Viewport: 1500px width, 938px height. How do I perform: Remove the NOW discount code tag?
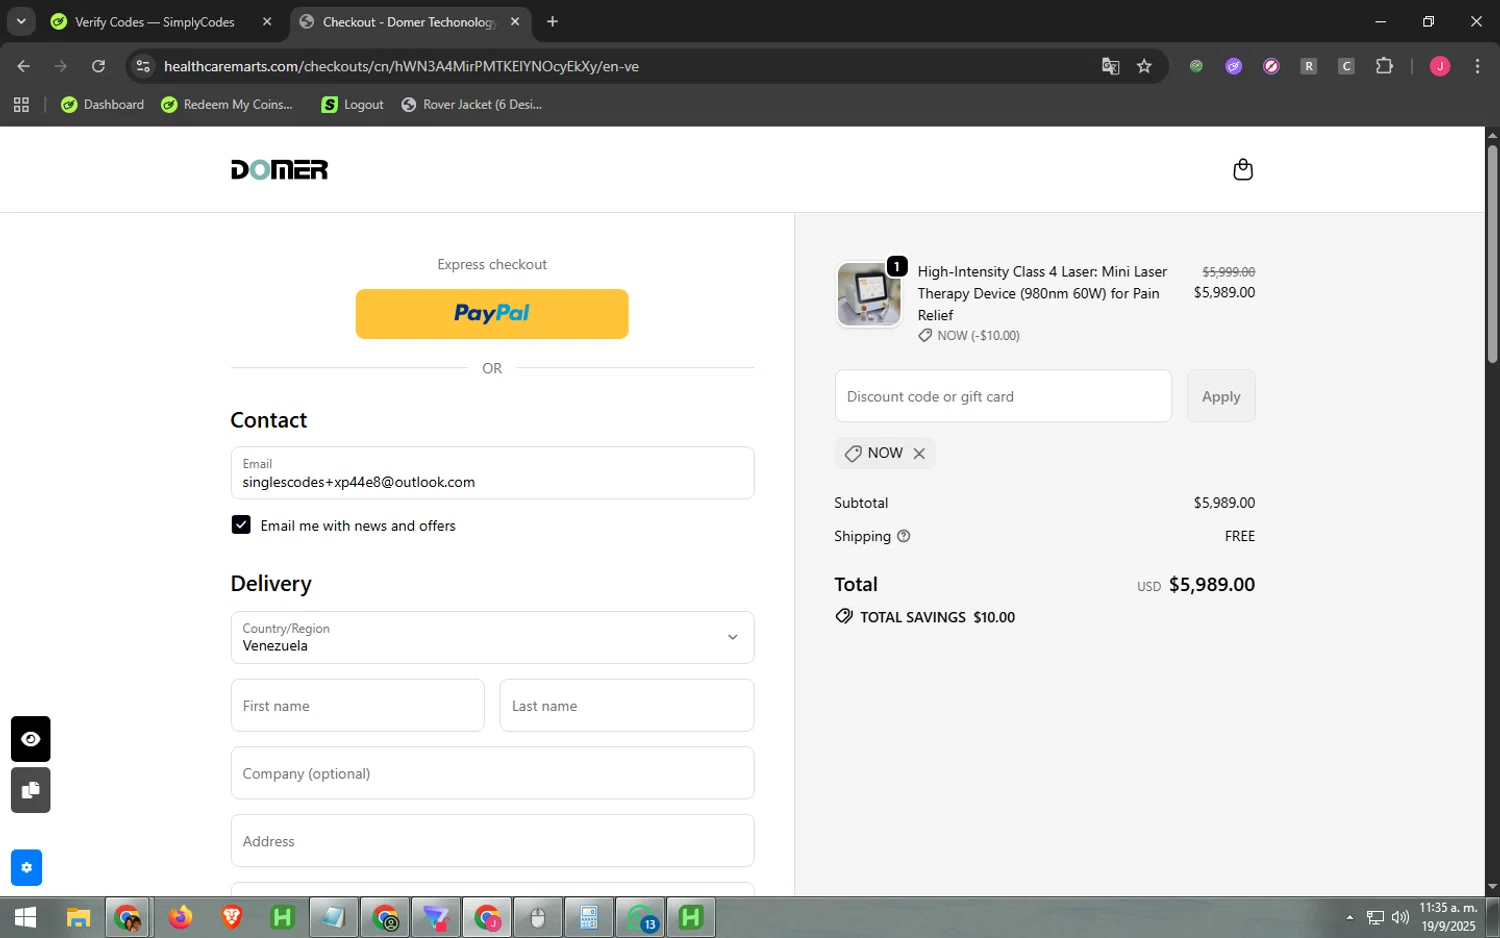pos(919,454)
